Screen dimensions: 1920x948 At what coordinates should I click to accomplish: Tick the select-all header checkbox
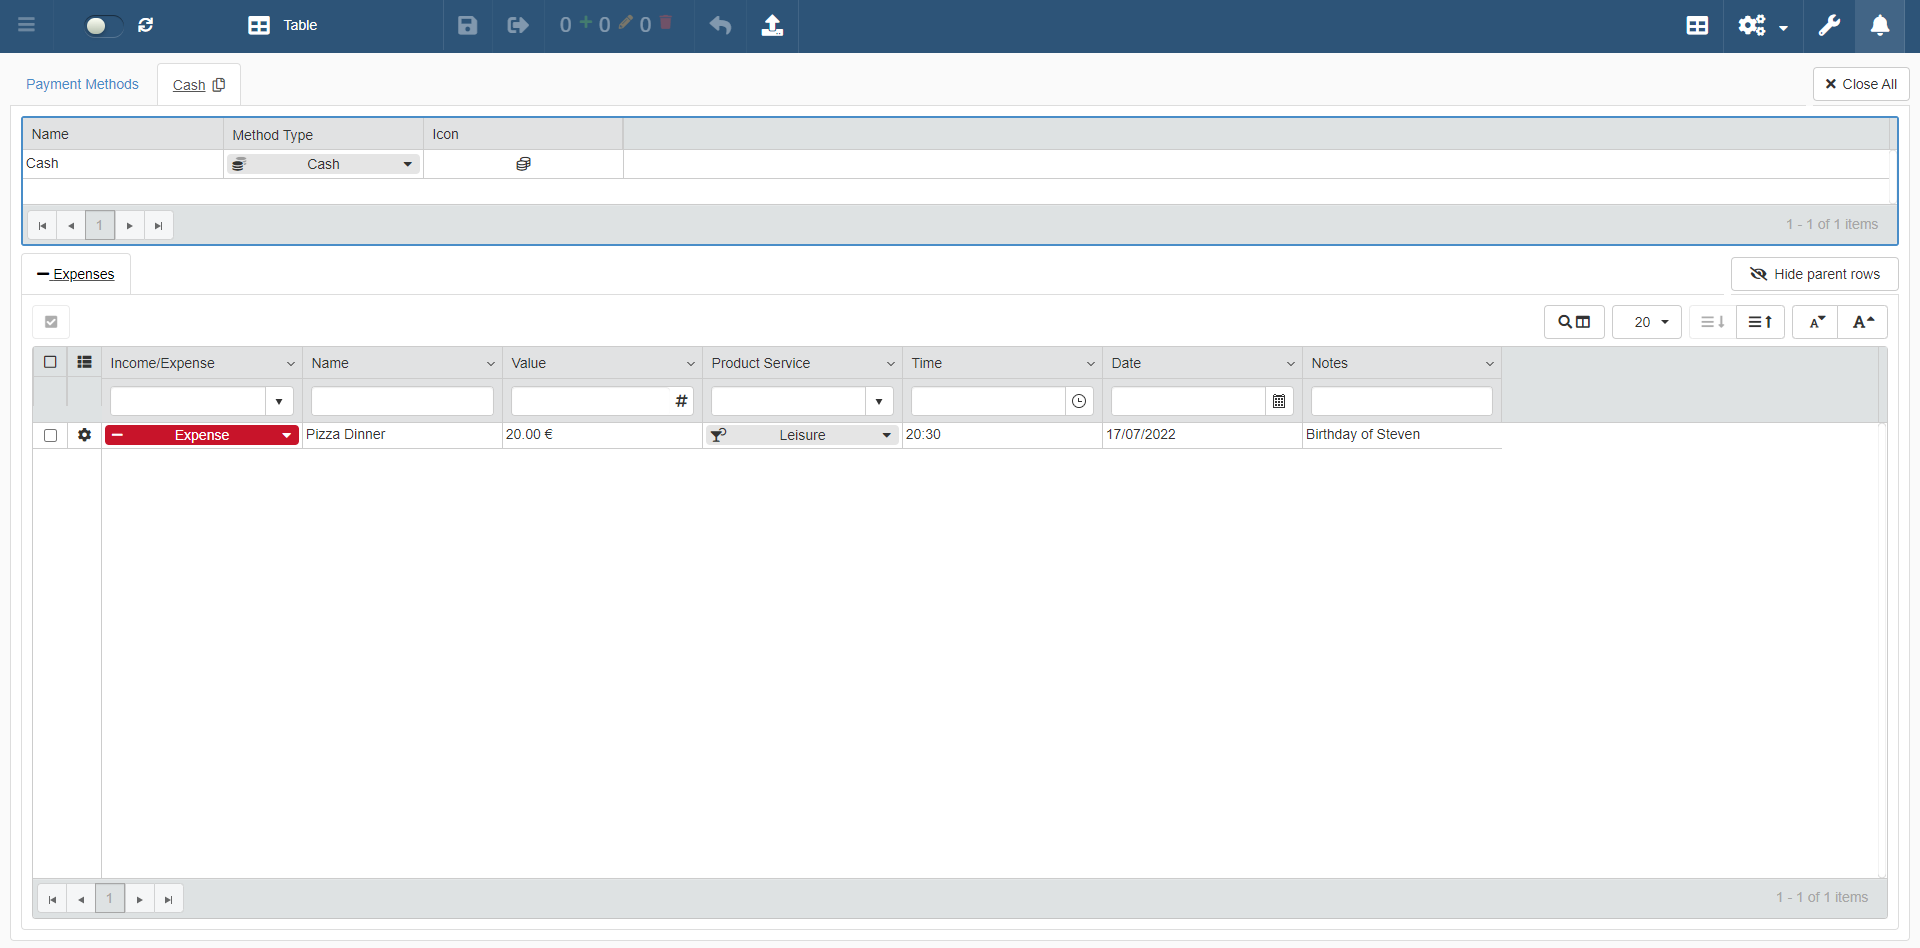coord(51,362)
